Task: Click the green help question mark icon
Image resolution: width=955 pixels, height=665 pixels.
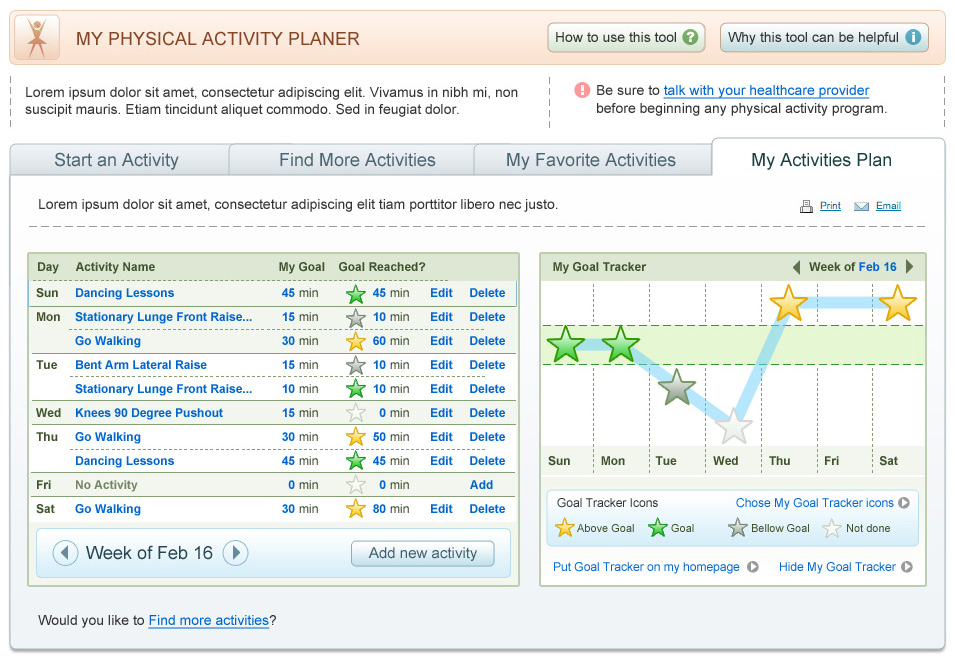Action: tap(690, 38)
